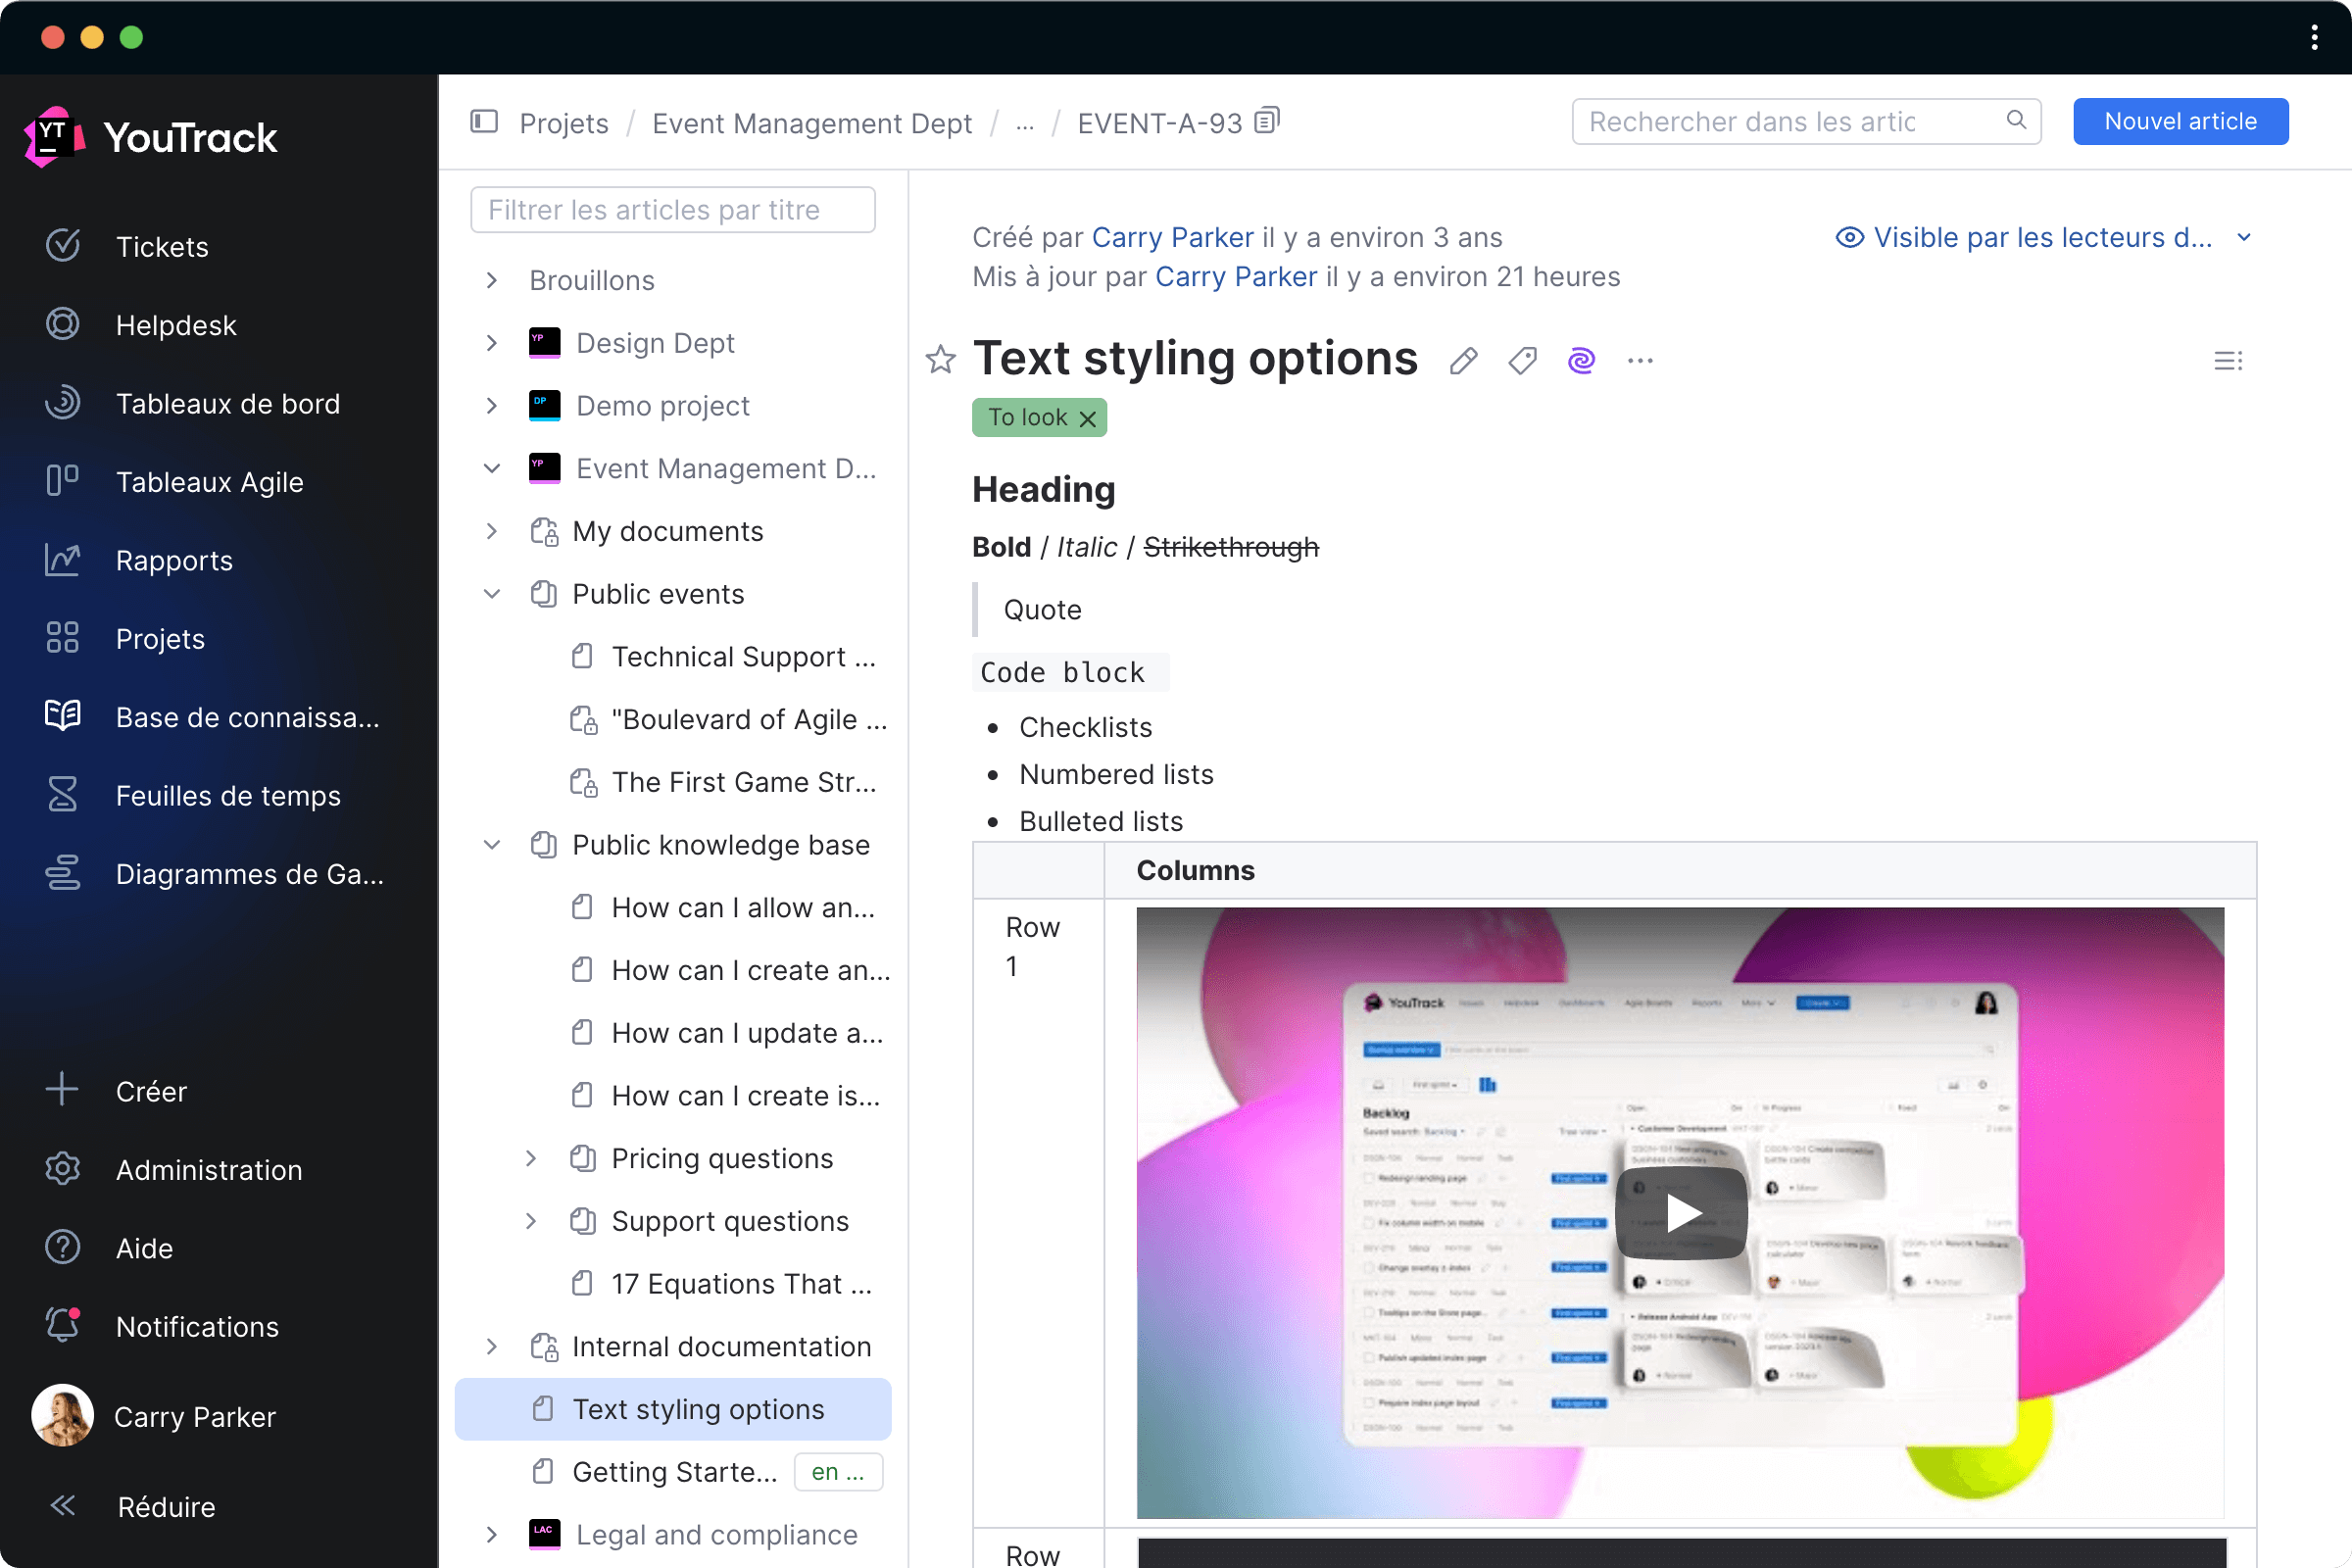
Task: Open Base de connaissance section
Action: 247,717
